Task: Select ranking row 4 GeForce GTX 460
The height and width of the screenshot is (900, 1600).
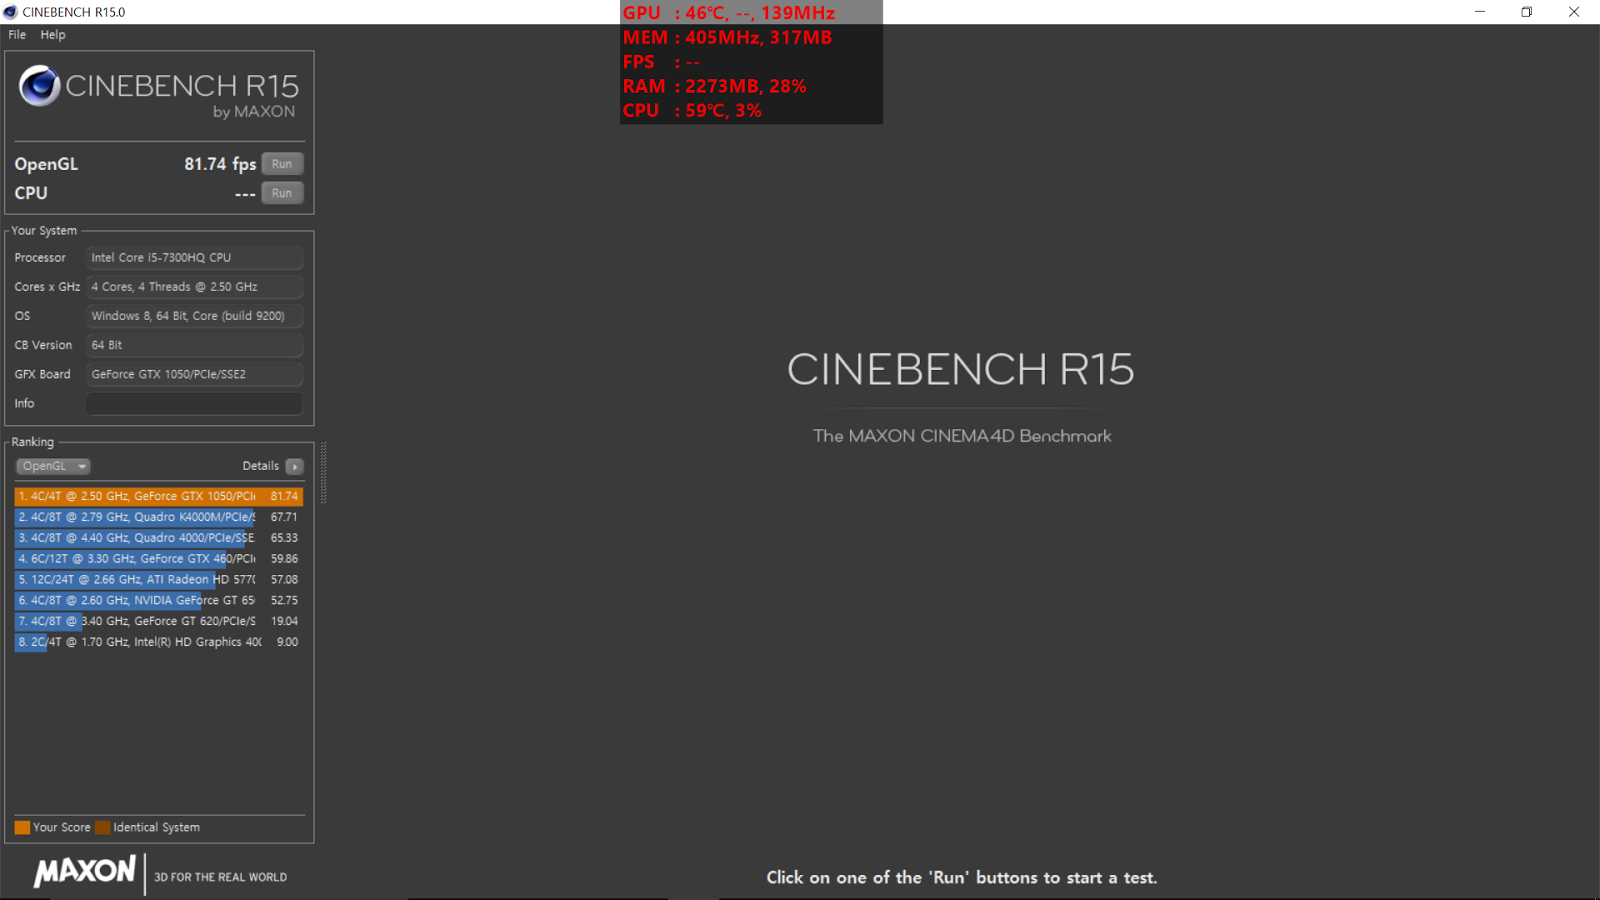Action: click(x=158, y=559)
